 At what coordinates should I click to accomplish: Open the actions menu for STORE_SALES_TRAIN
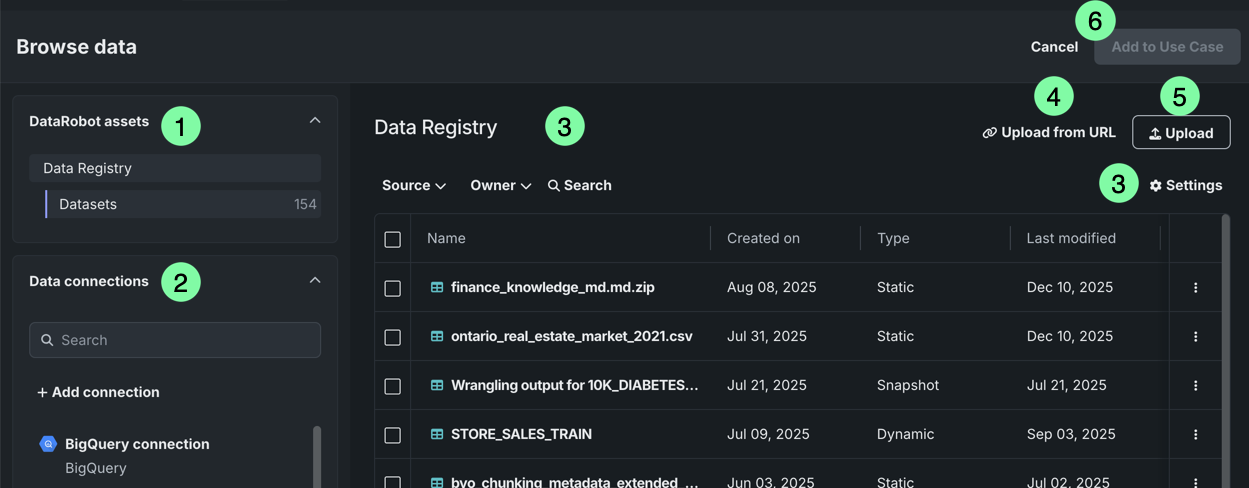pyautogui.click(x=1195, y=434)
